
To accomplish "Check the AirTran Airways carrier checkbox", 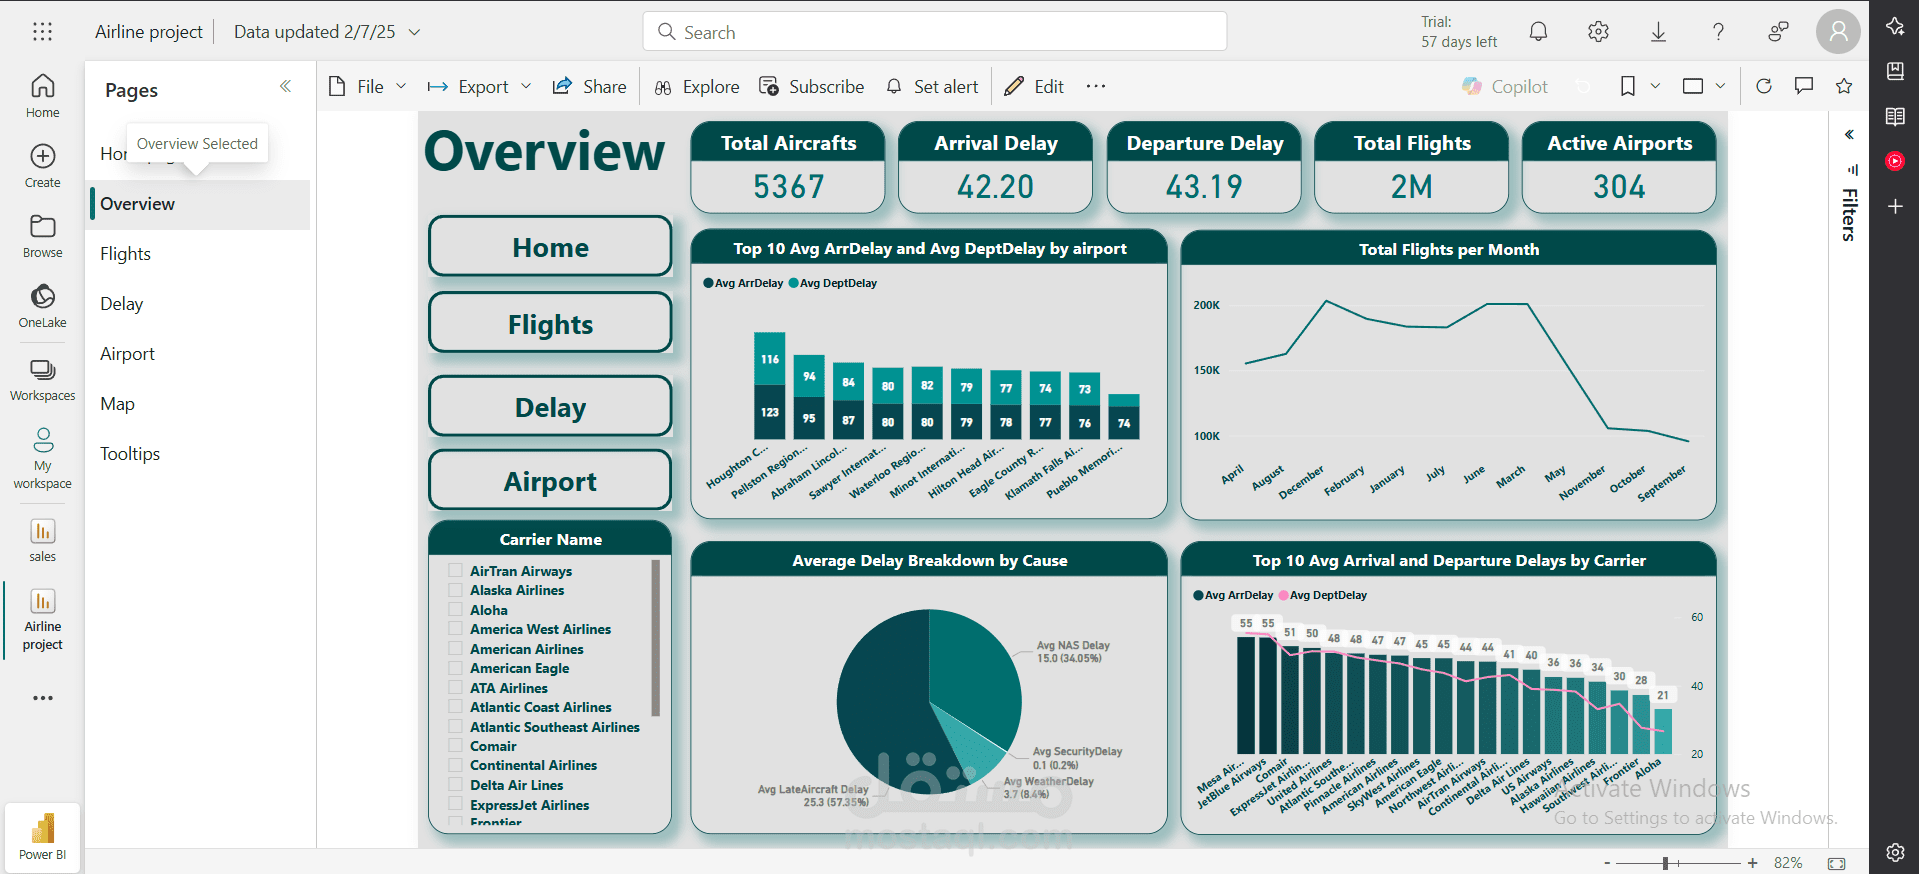I will 455,570.
